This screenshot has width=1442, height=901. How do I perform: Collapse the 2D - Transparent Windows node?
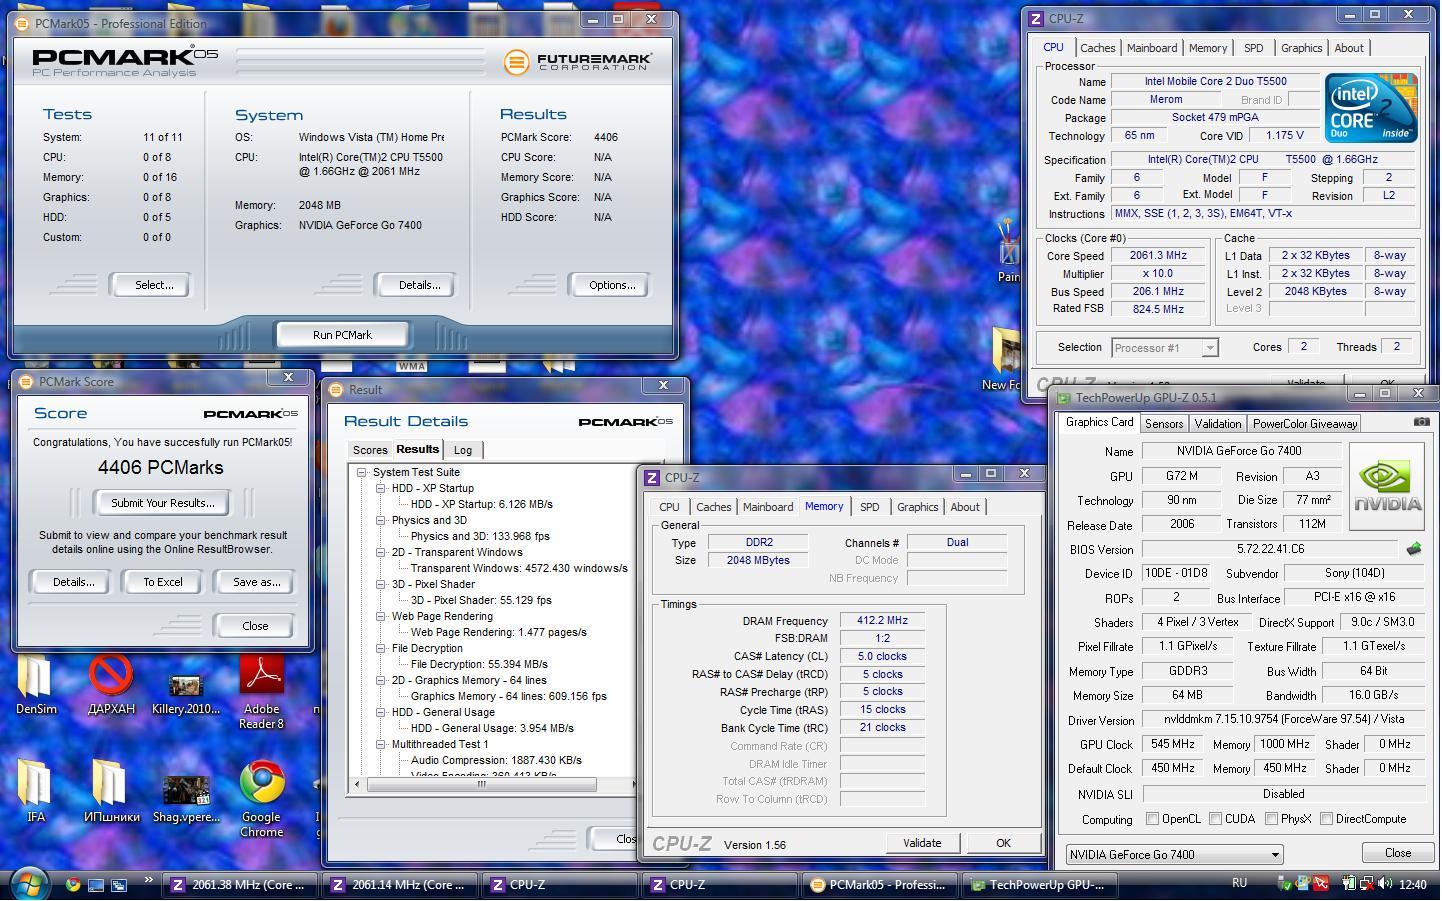[381, 552]
